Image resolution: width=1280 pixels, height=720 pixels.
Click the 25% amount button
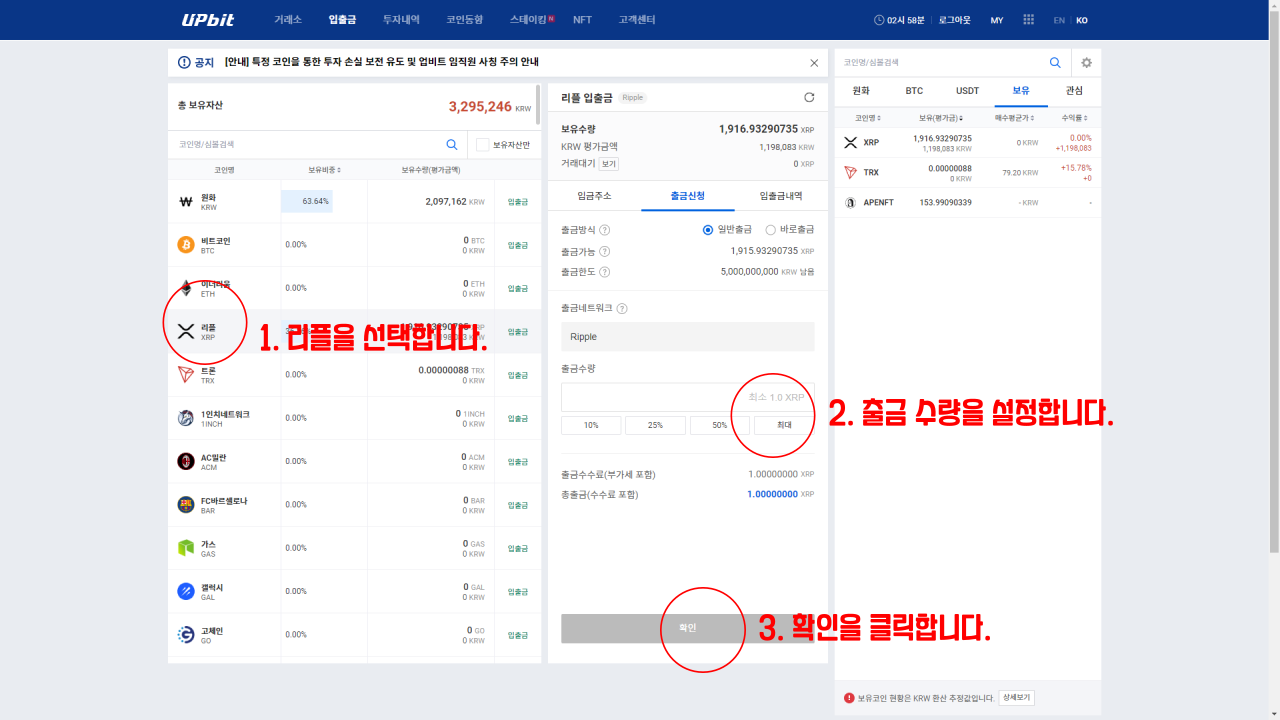tap(655, 425)
